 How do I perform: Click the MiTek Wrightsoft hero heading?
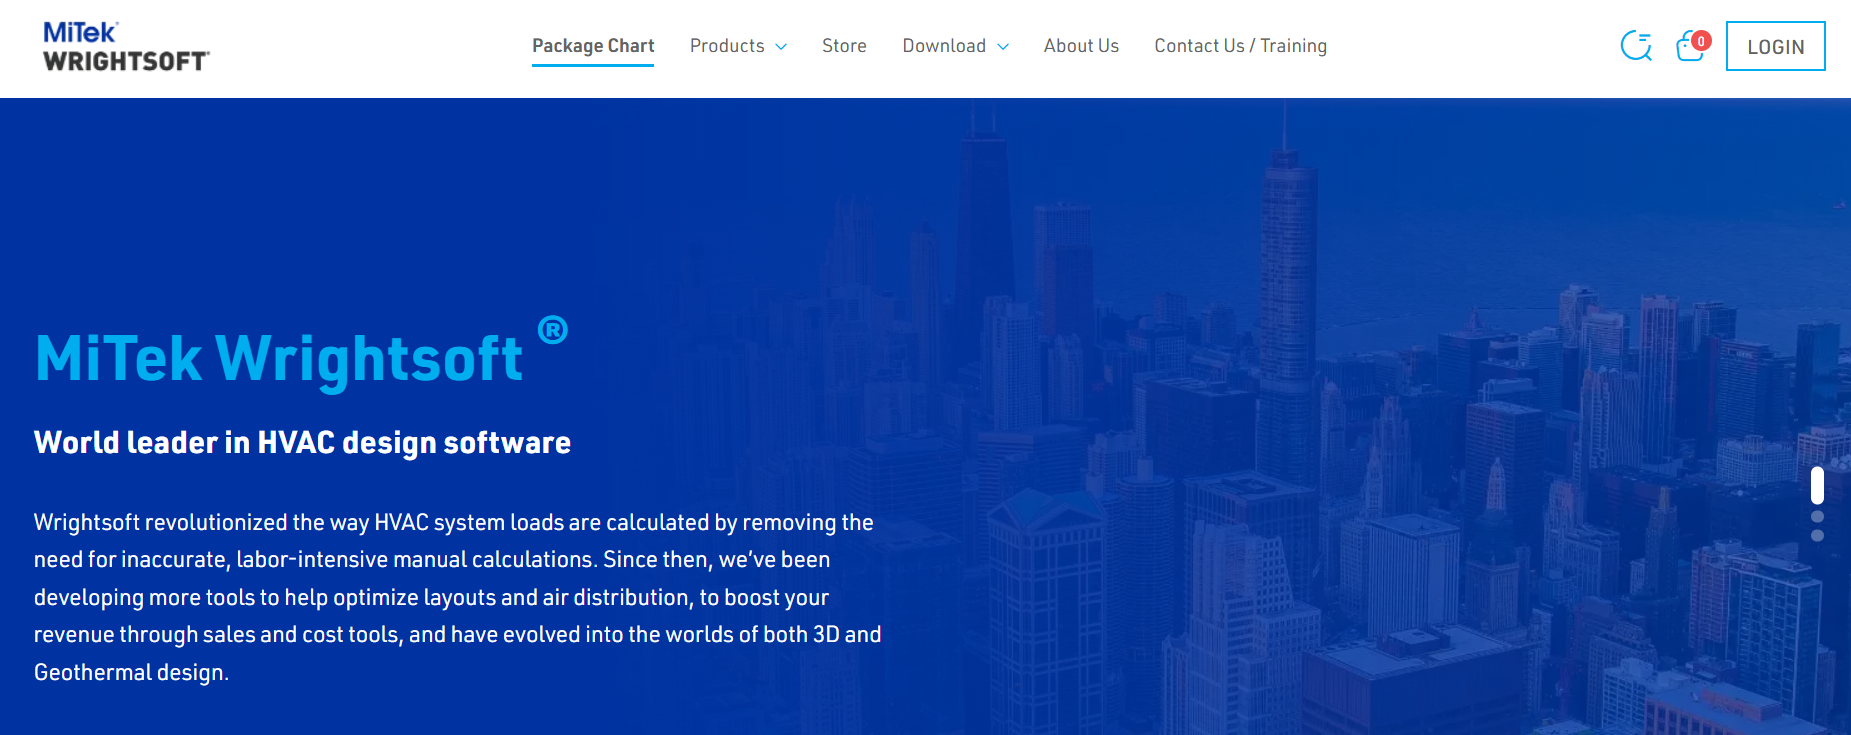click(x=301, y=356)
